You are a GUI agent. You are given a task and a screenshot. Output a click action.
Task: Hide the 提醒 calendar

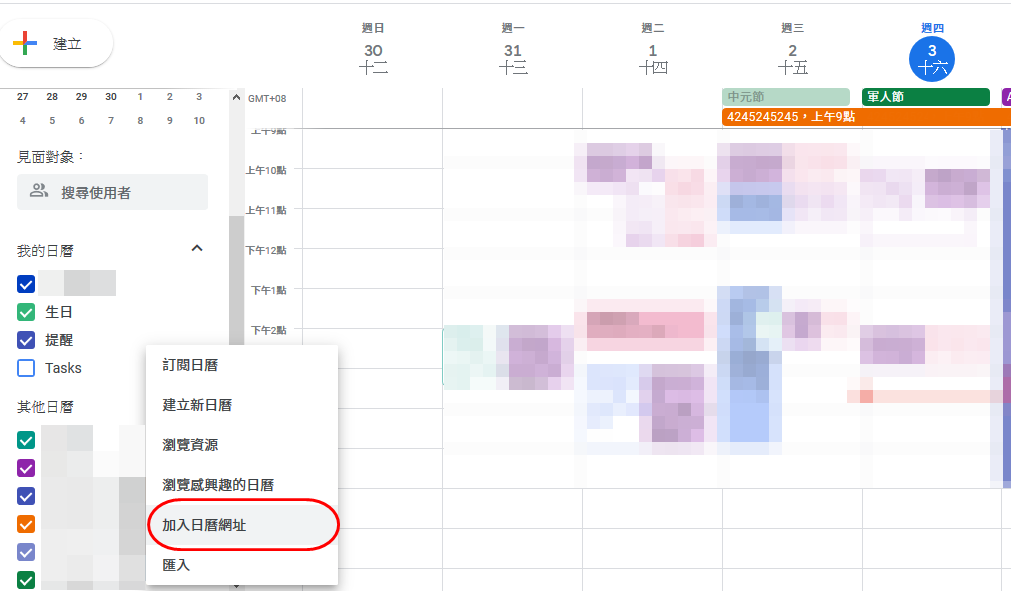25,339
